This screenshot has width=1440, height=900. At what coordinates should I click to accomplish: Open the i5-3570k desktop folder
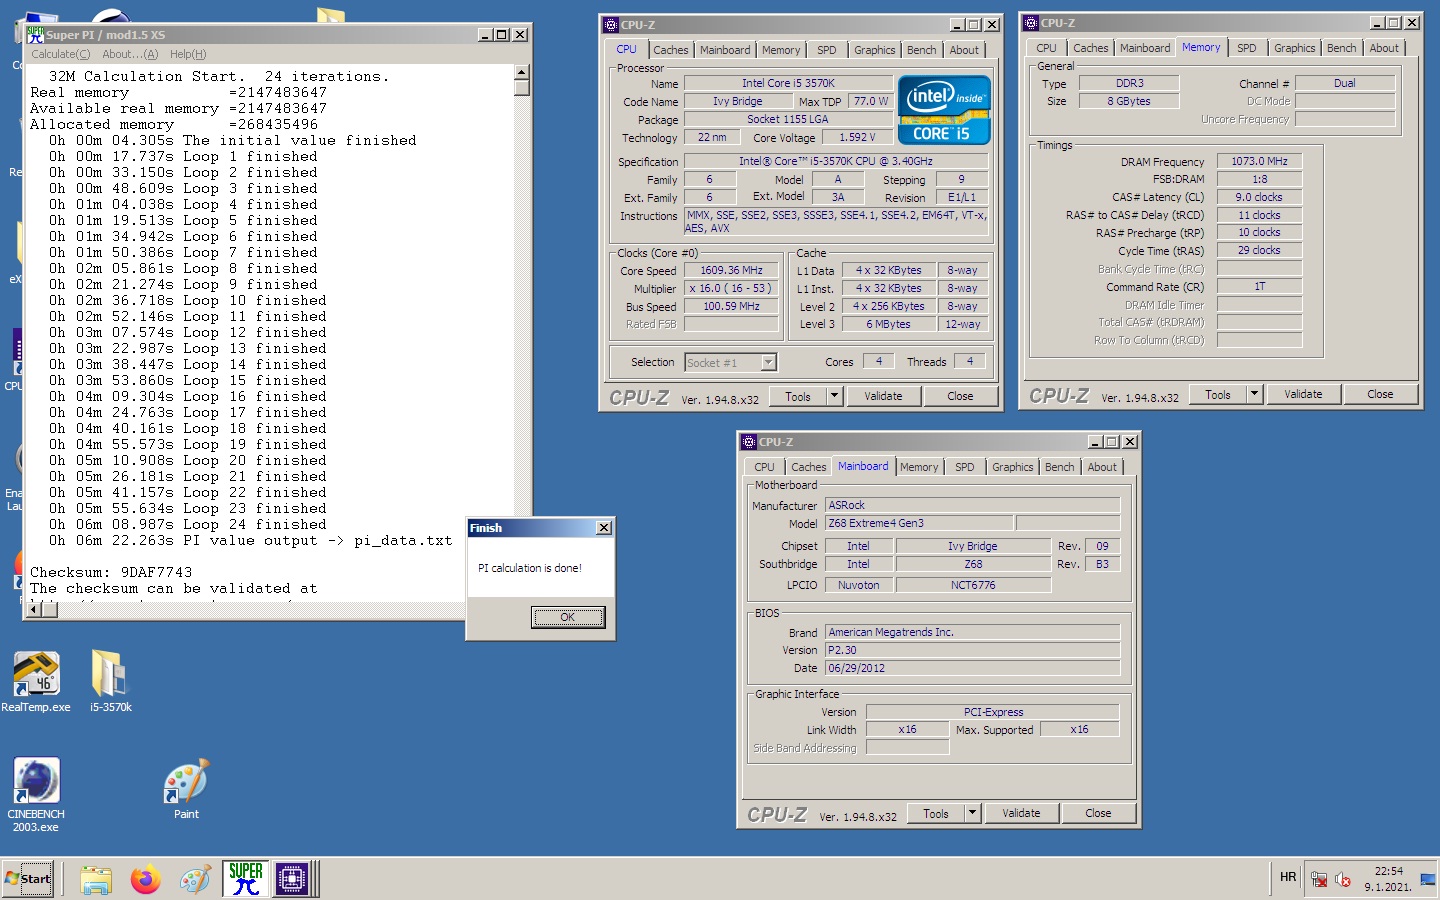[110, 681]
